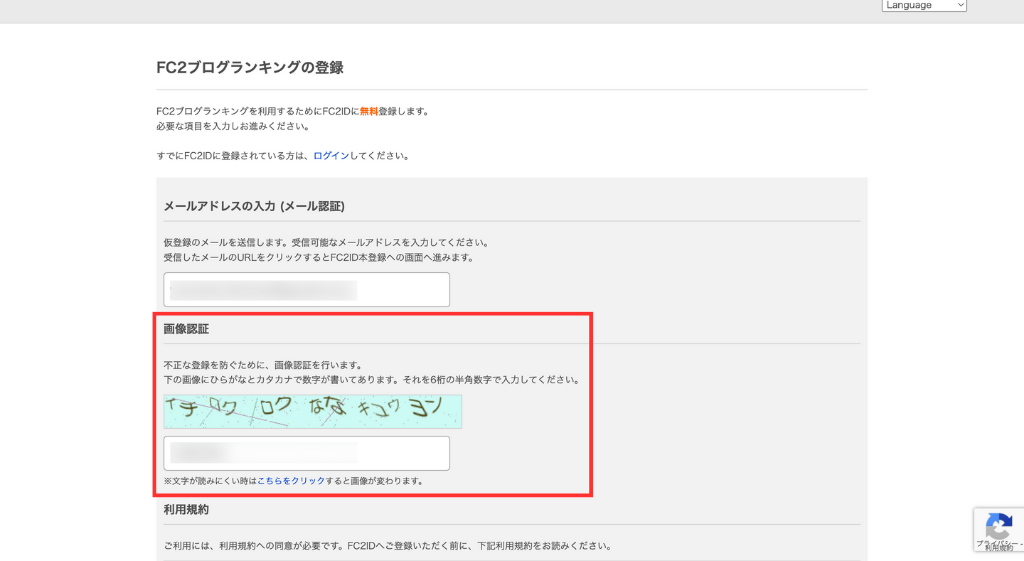Click the 画像認証 section heading
This screenshot has width=1024, height=561.
[x=186, y=329]
